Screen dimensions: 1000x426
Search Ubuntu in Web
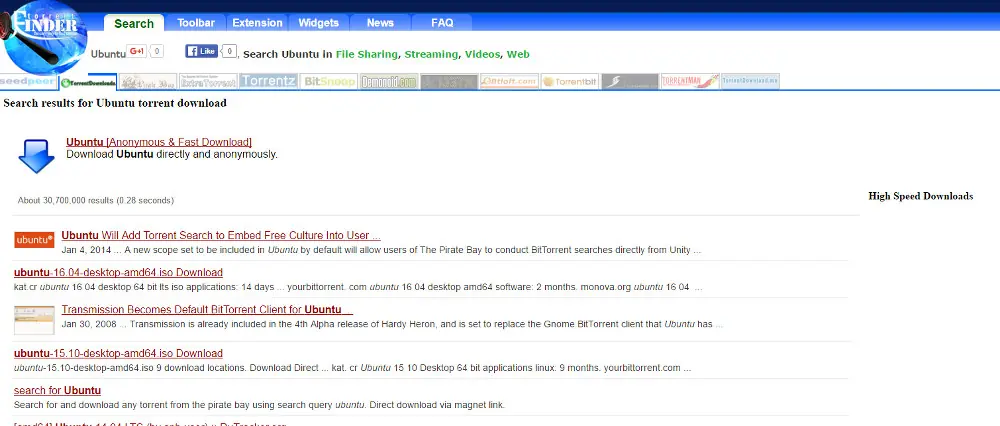point(518,55)
